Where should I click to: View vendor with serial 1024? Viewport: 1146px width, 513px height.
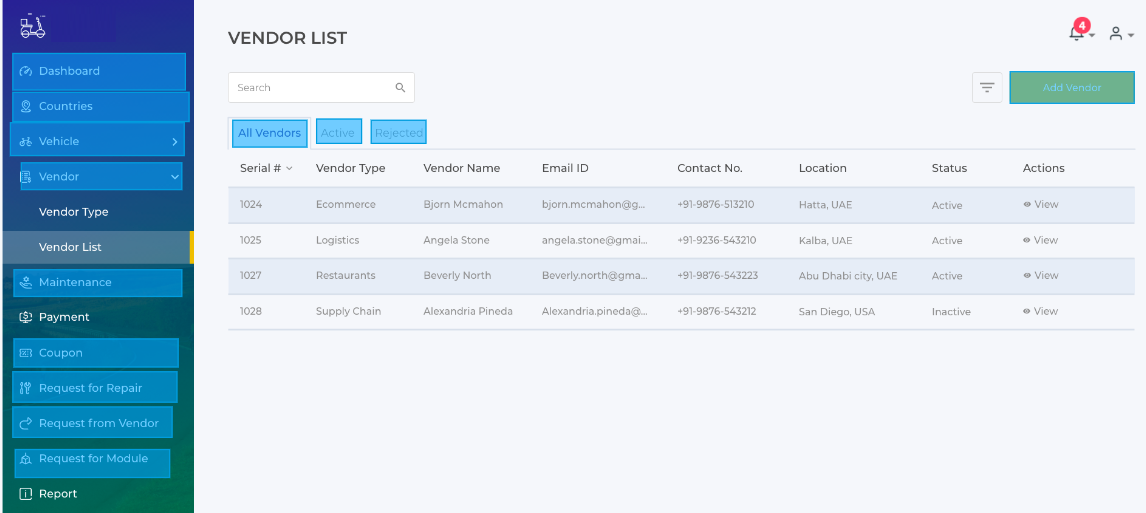pyautogui.click(x=1041, y=205)
